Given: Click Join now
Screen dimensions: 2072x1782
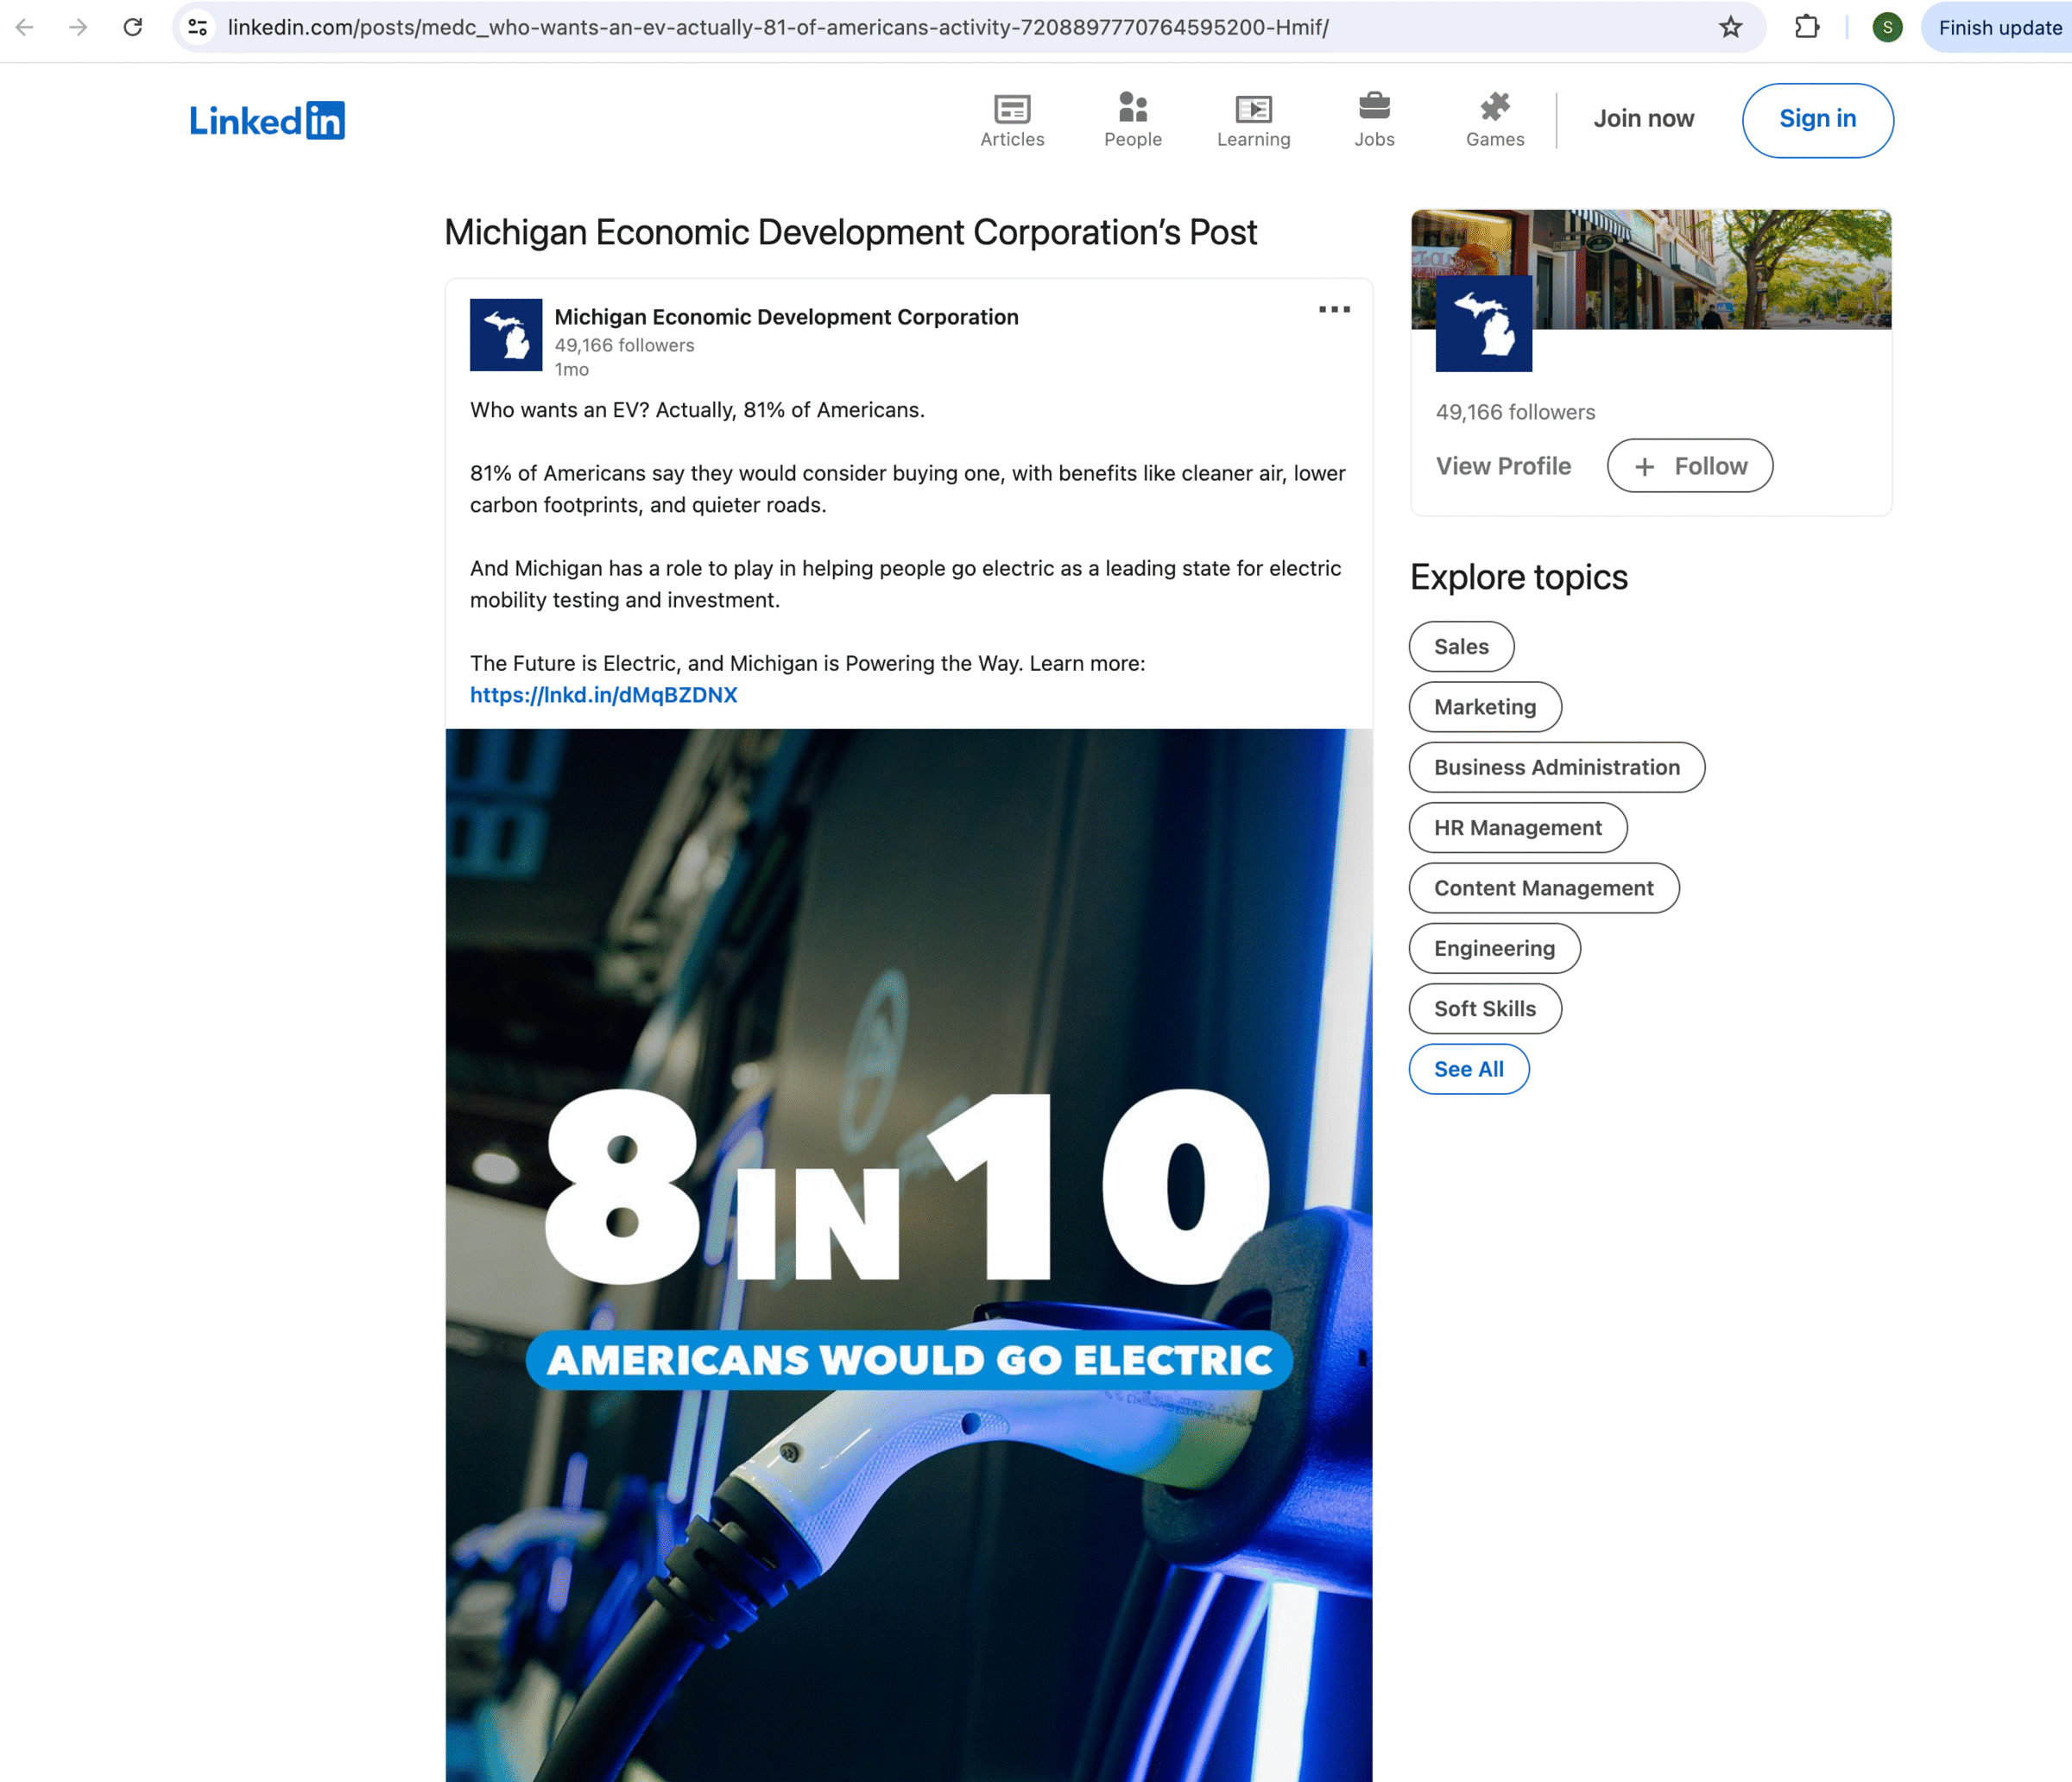Looking at the screenshot, I should click(x=1643, y=119).
